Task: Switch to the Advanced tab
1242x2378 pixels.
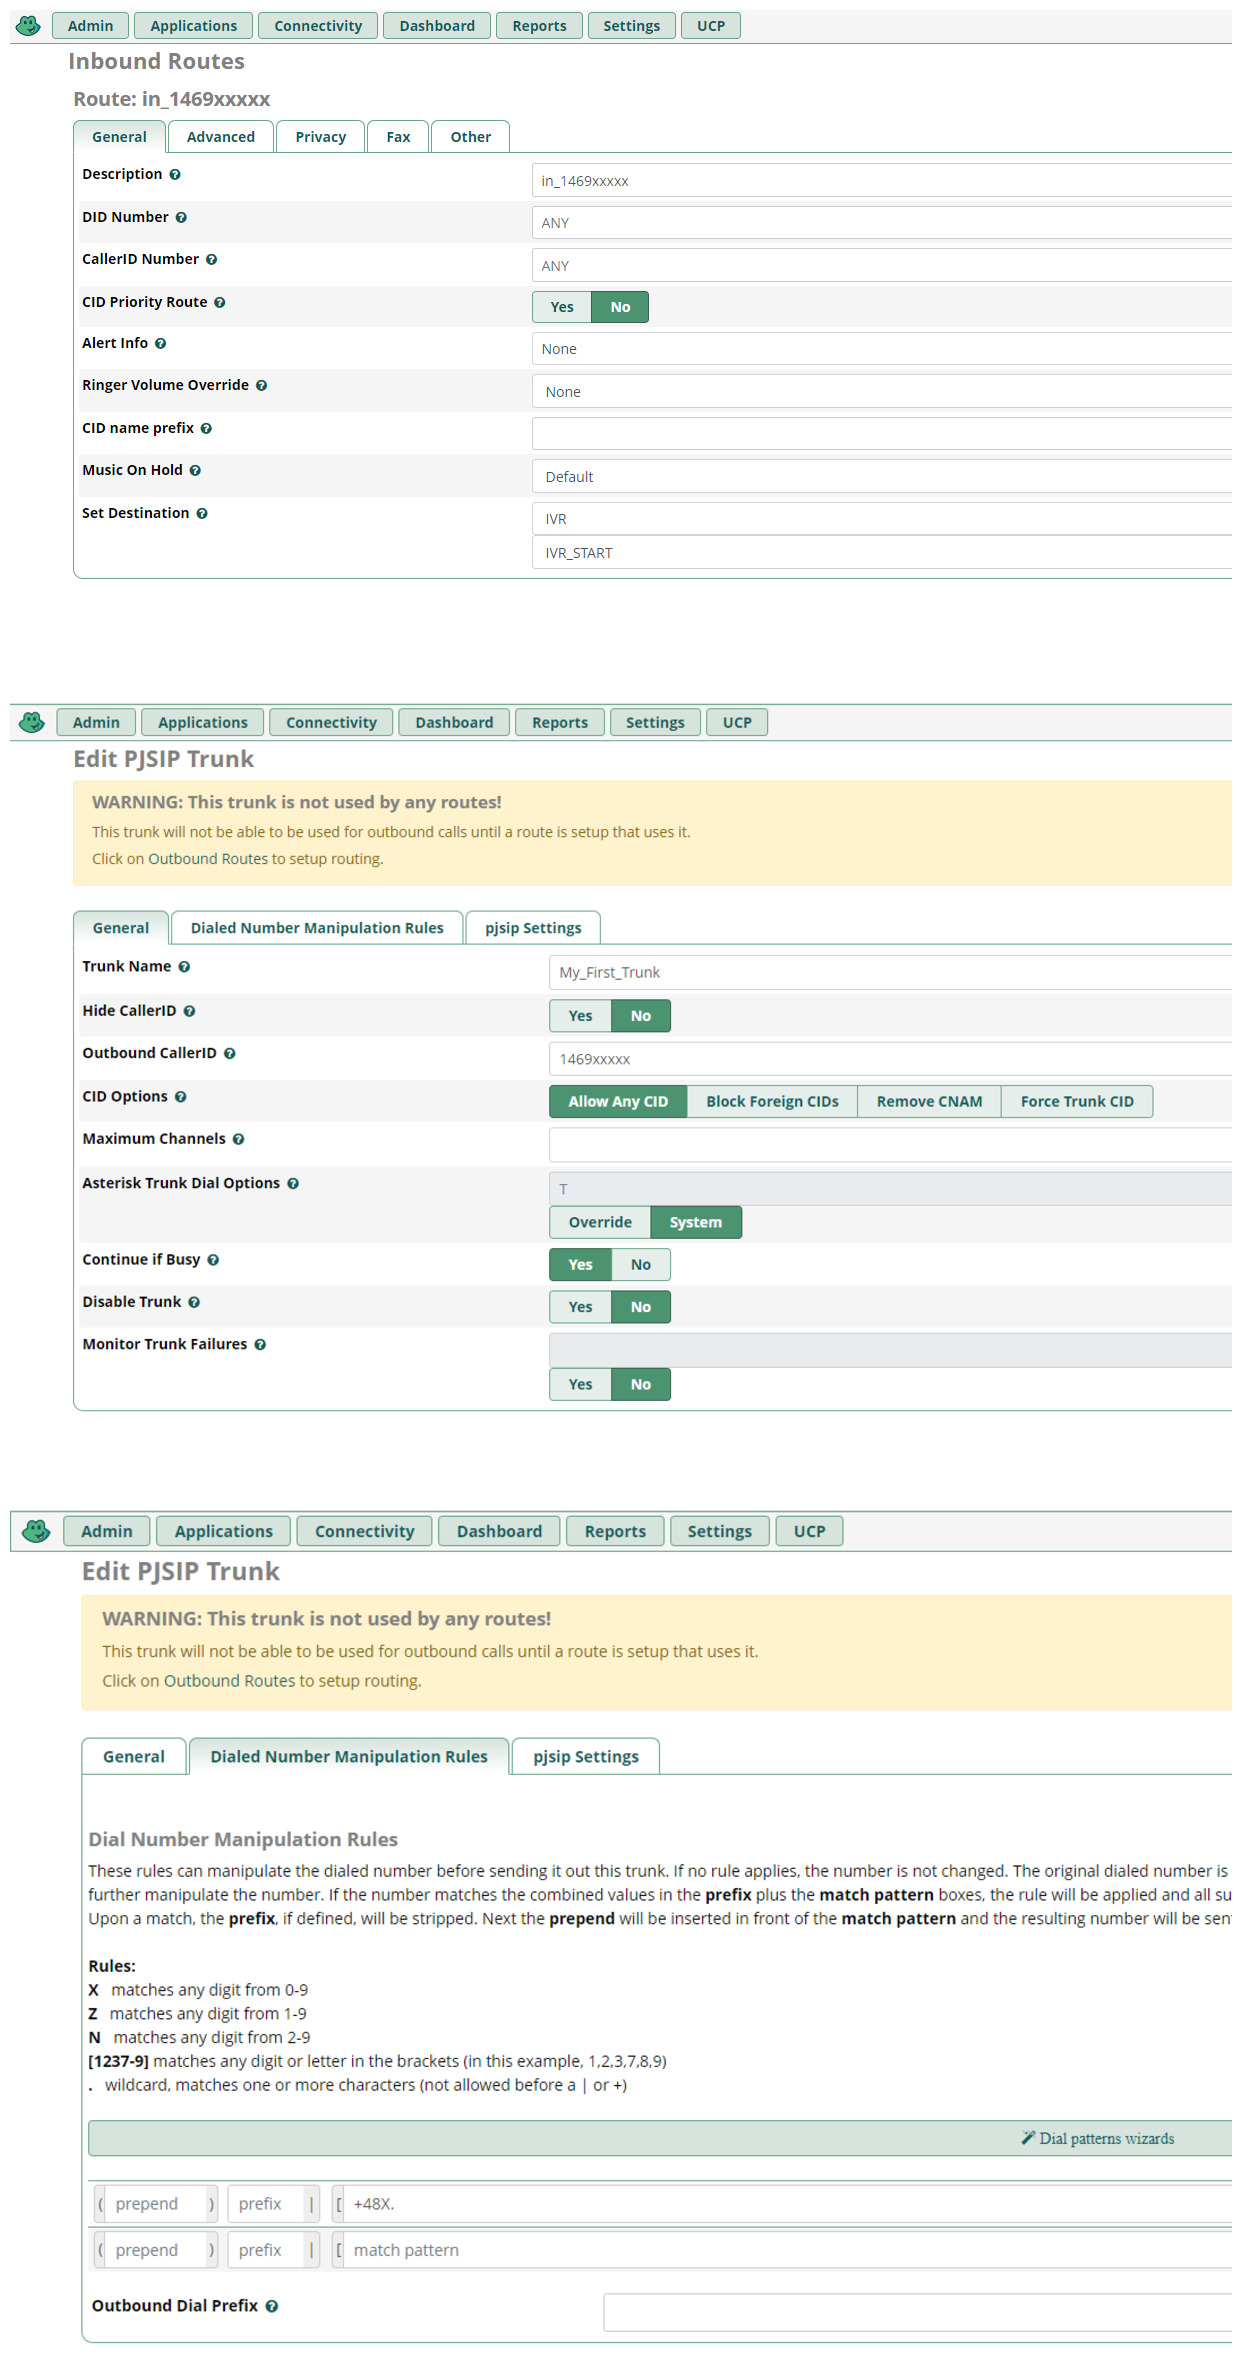Action: (x=220, y=137)
